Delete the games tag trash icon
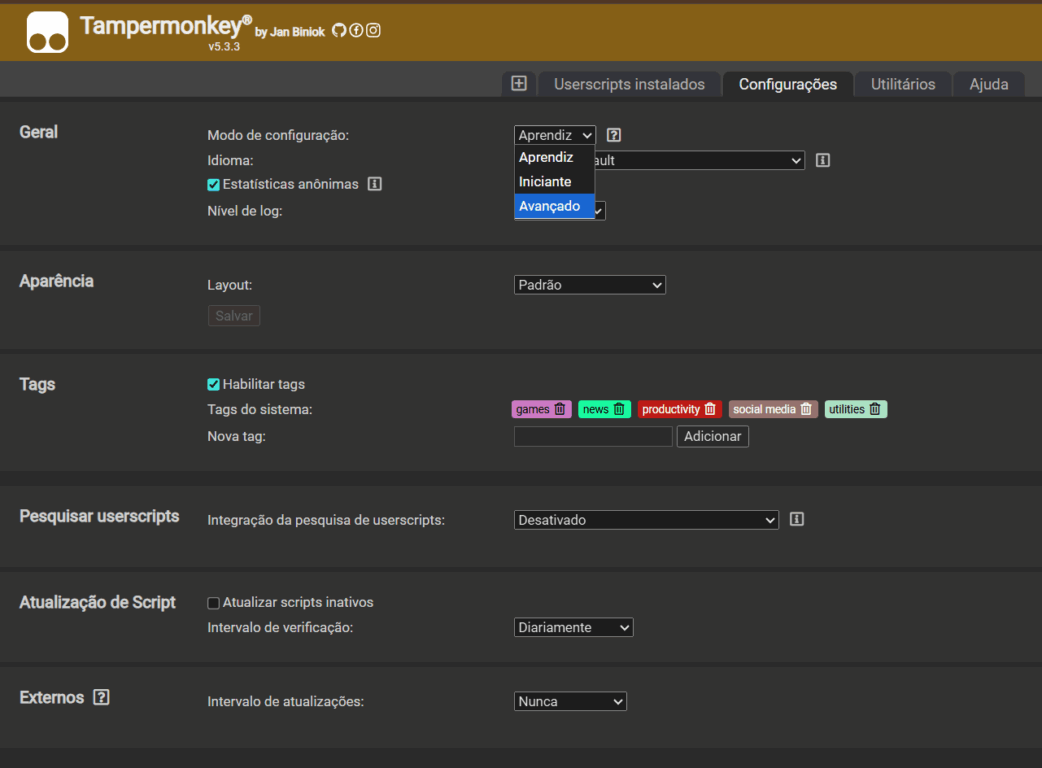 point(560,409)
